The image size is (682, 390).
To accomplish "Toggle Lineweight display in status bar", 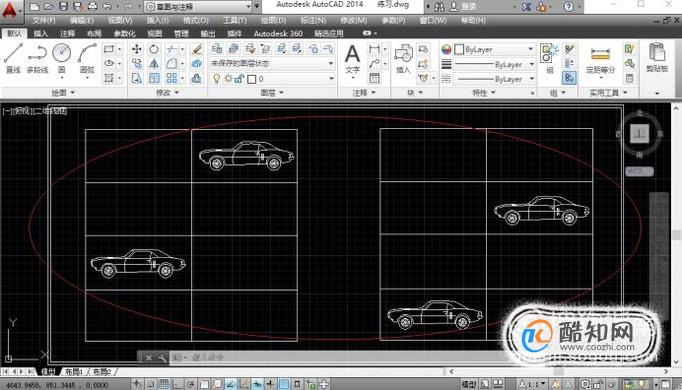I will (270, 384).
